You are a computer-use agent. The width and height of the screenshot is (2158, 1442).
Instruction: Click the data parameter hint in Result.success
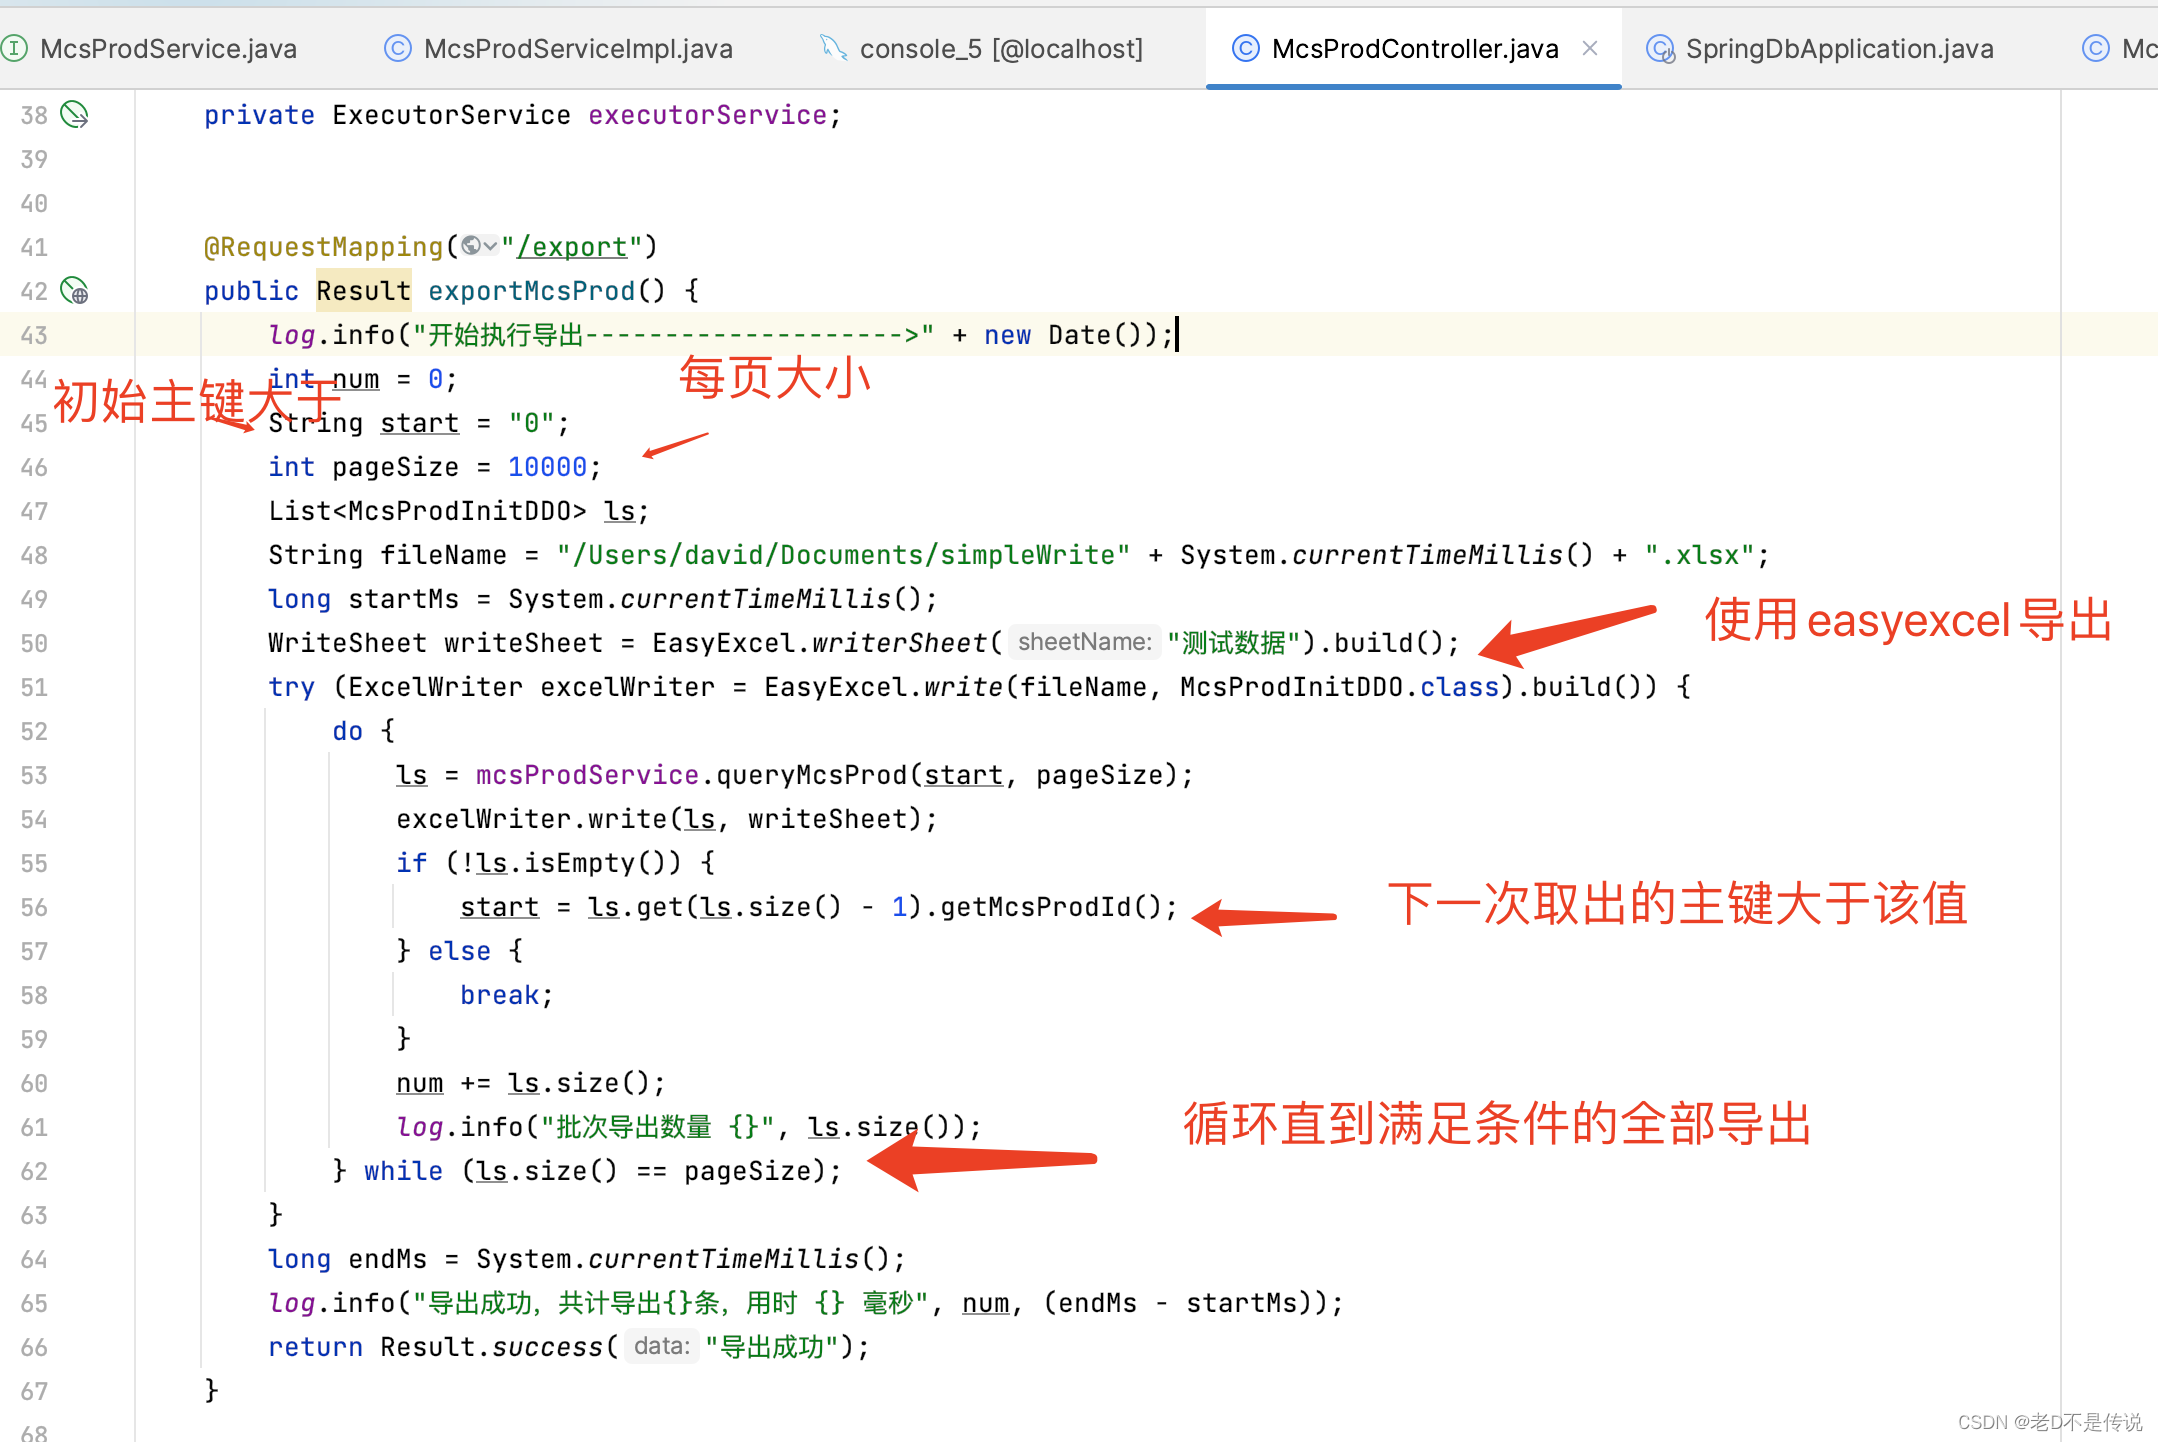(661, 1346)
